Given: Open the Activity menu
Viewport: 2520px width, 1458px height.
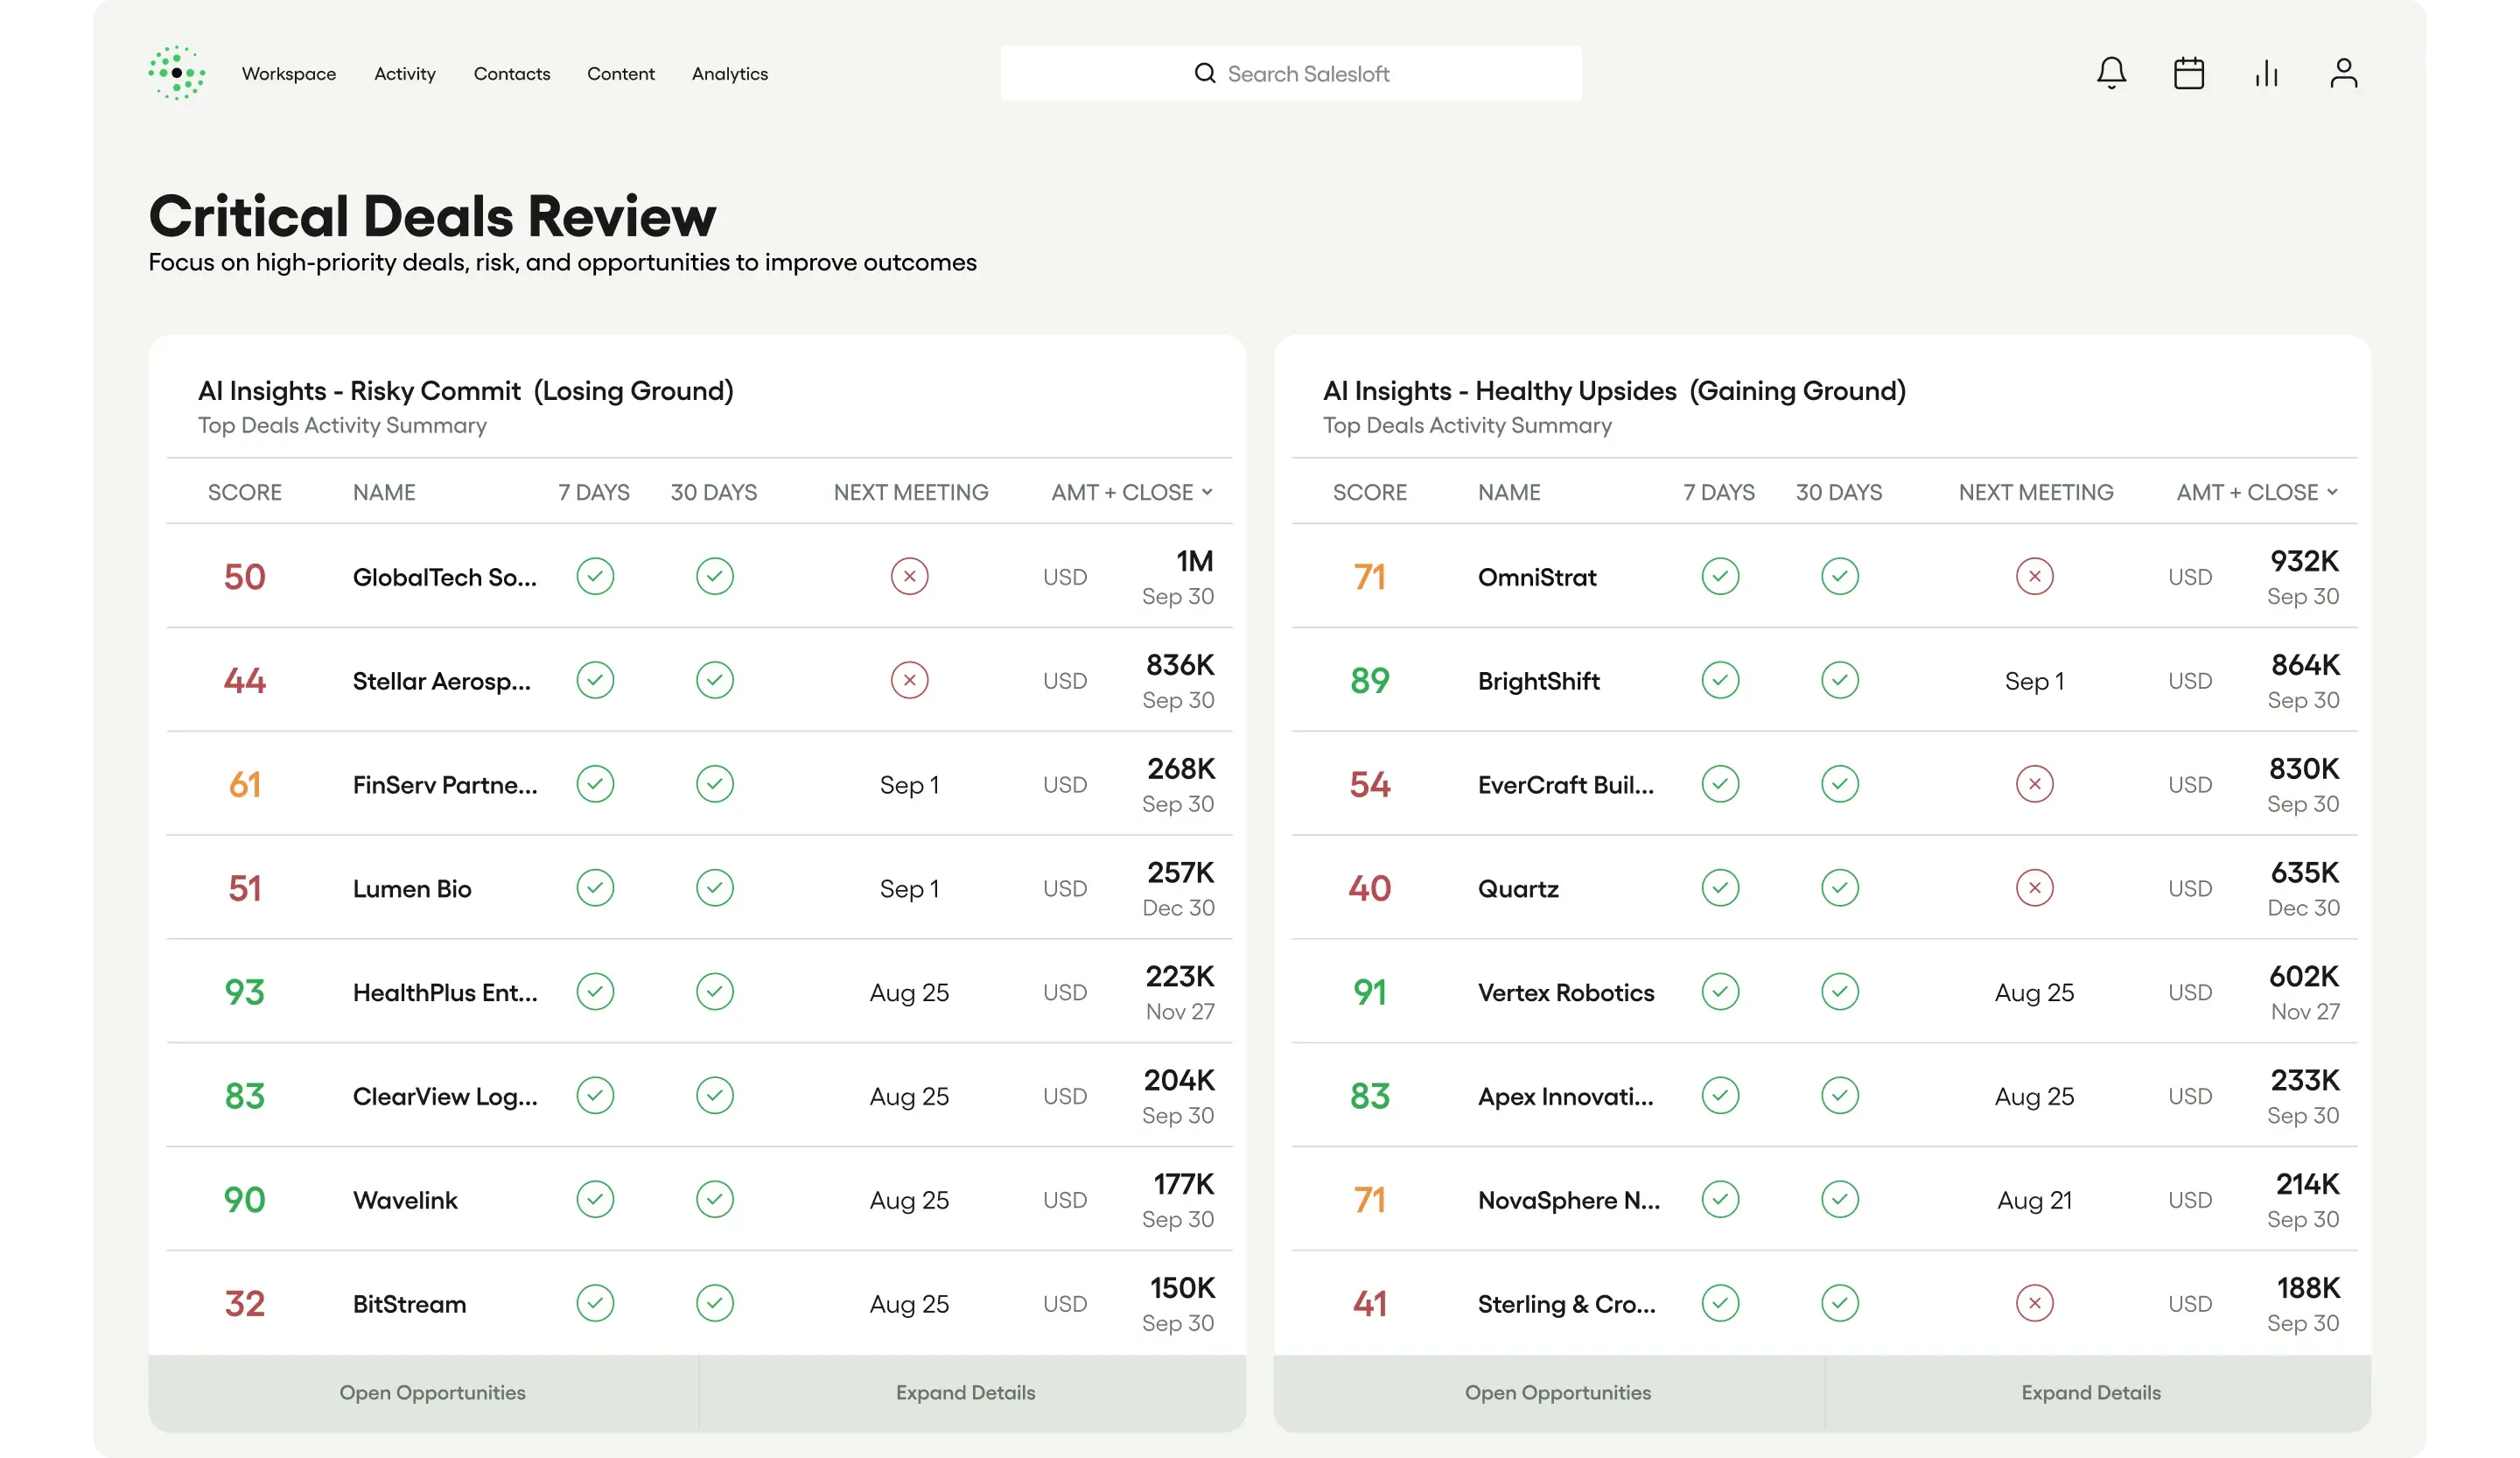Looking at the screenshot, I should pyautogui.click(x=404, y=74).
